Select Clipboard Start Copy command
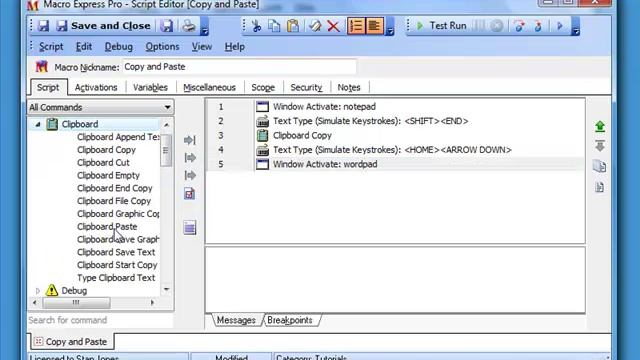 coord(117,265)
